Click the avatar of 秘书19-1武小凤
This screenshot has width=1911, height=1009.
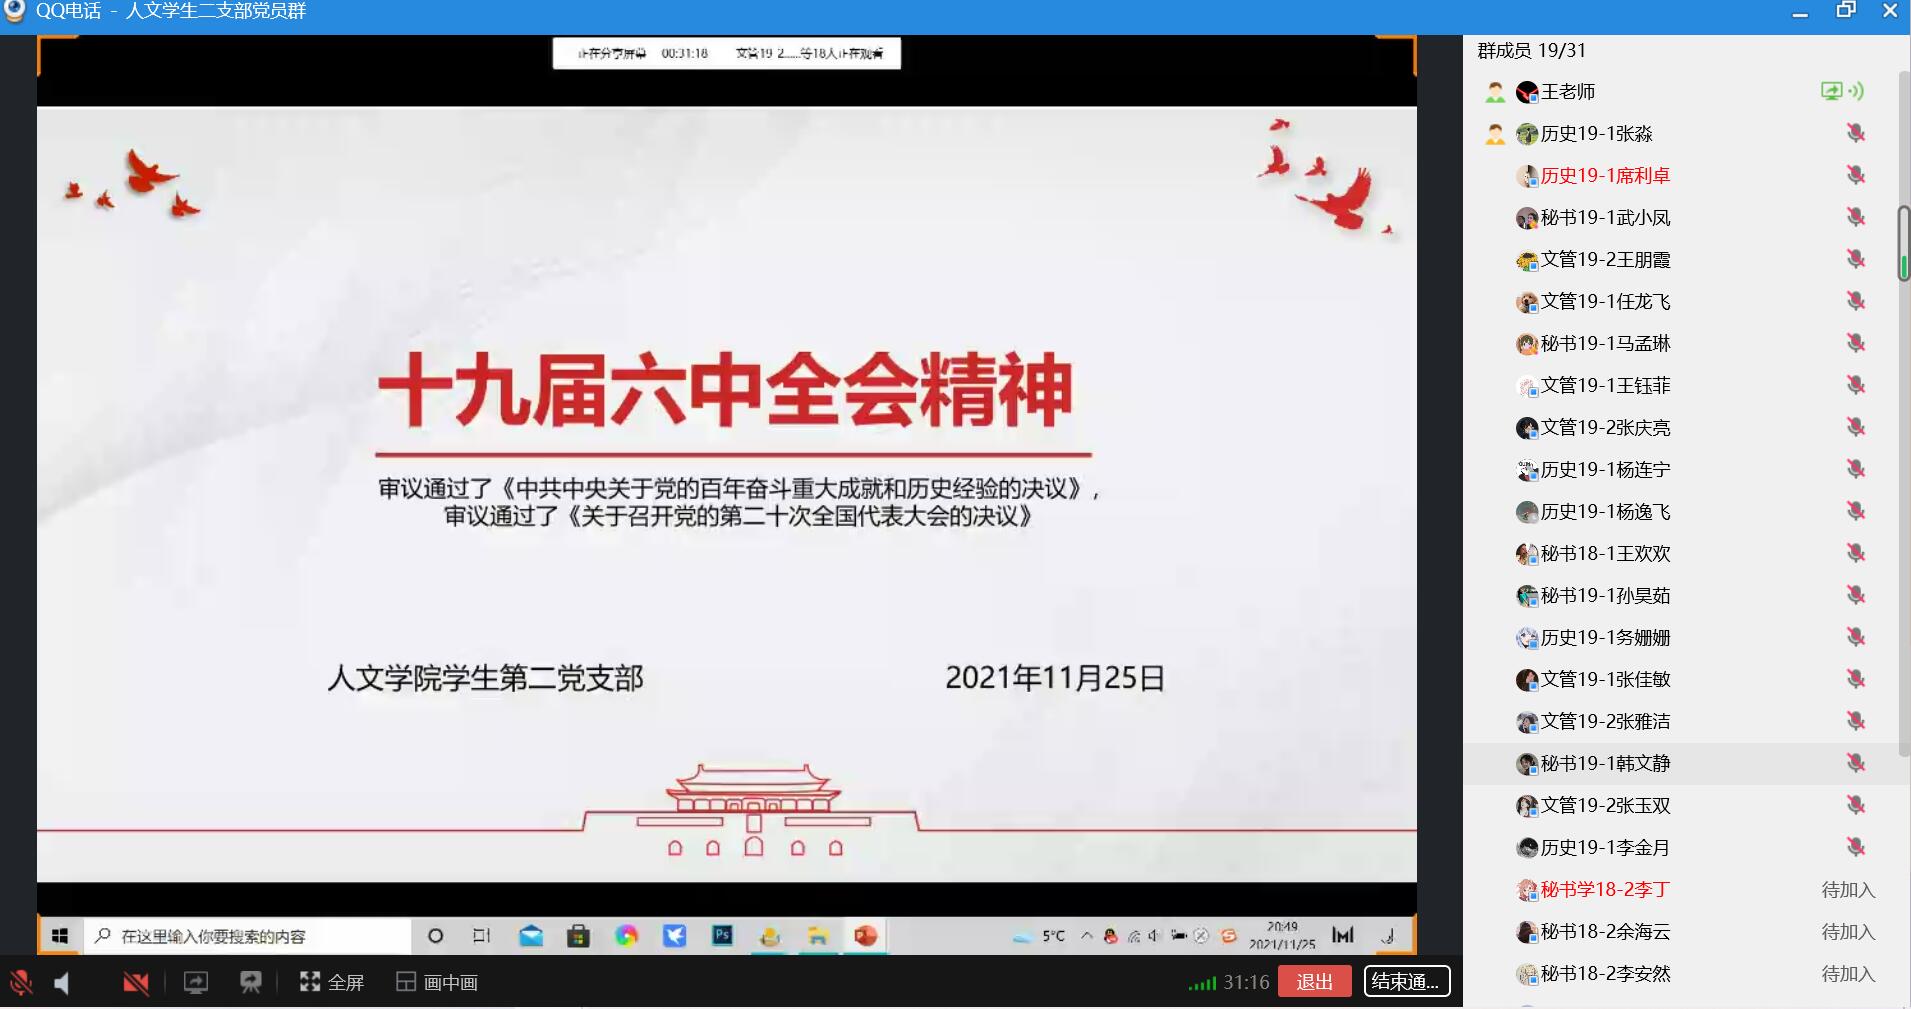(1527, 218)
